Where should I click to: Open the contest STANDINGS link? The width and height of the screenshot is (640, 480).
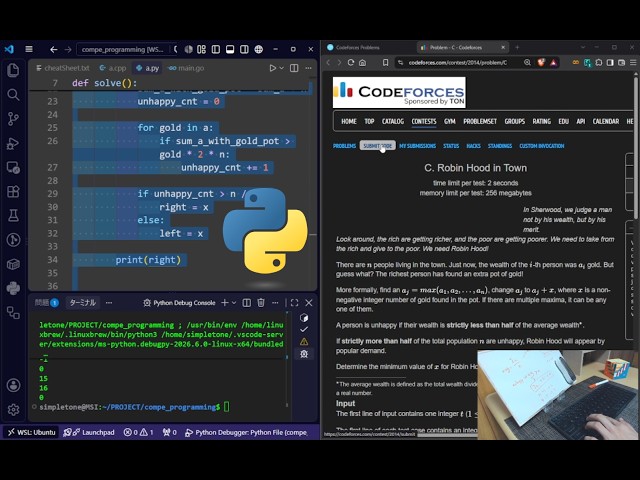pos(500,146)
